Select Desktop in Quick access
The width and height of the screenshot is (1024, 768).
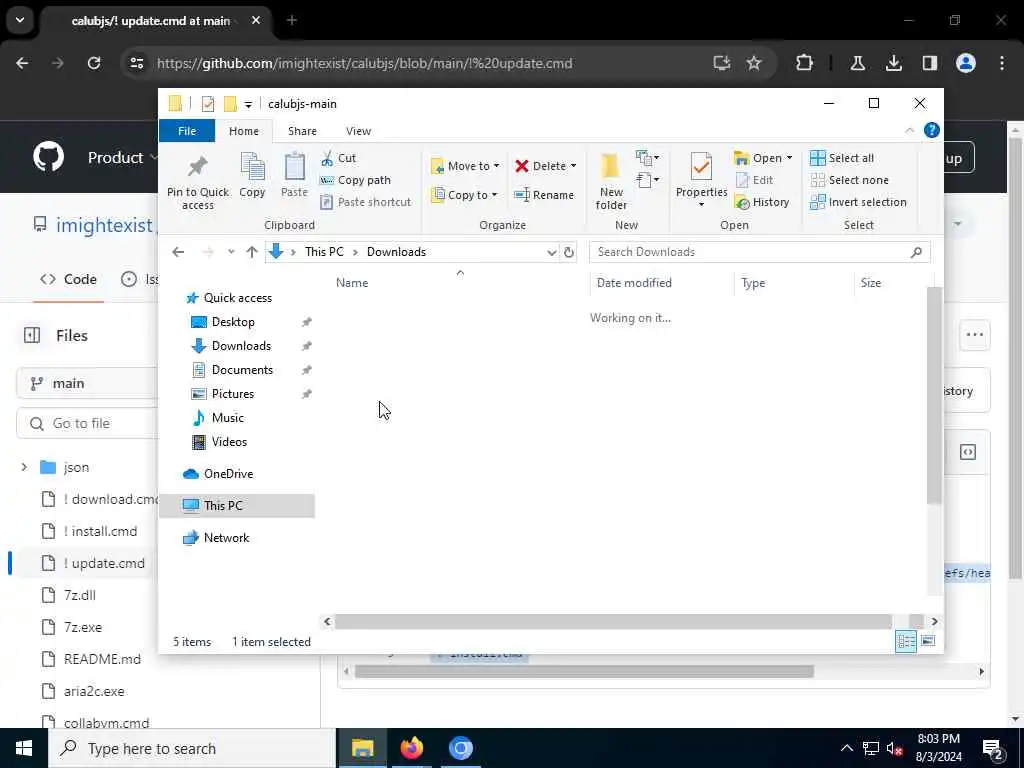click(233, 322)
